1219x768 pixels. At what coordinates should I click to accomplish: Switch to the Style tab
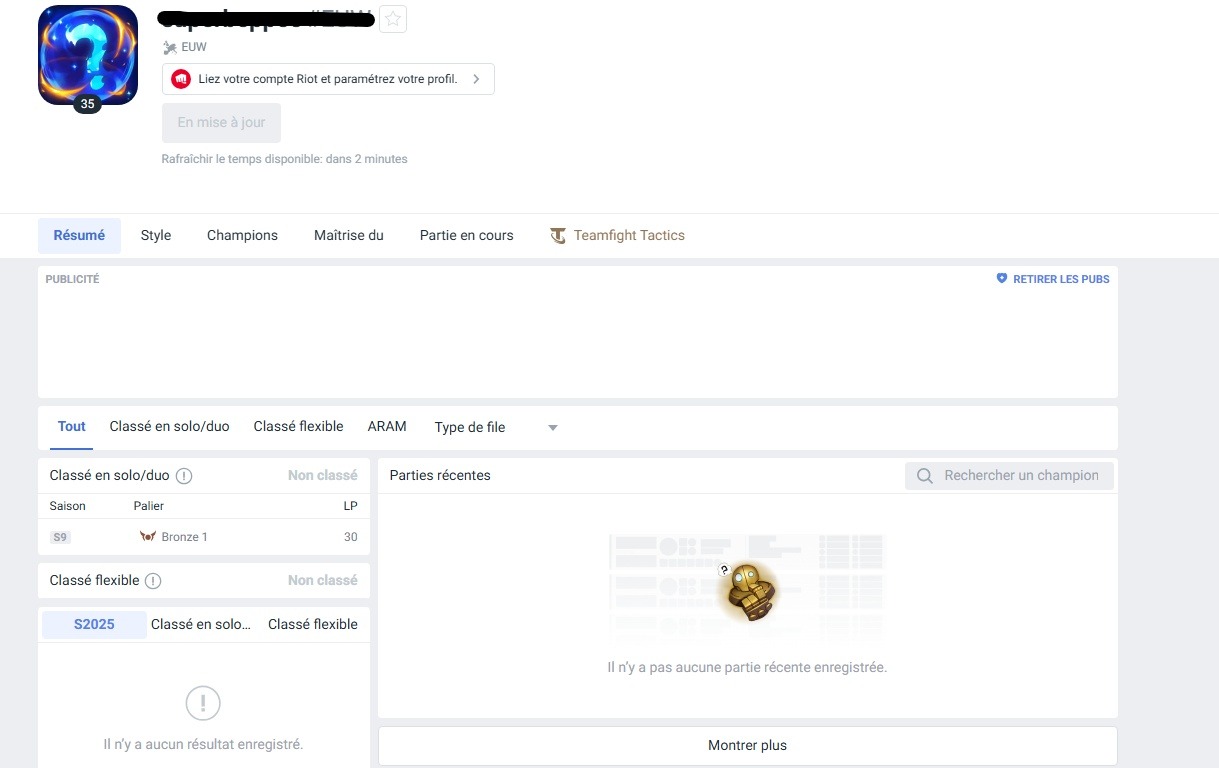click(x=156, y=236)
